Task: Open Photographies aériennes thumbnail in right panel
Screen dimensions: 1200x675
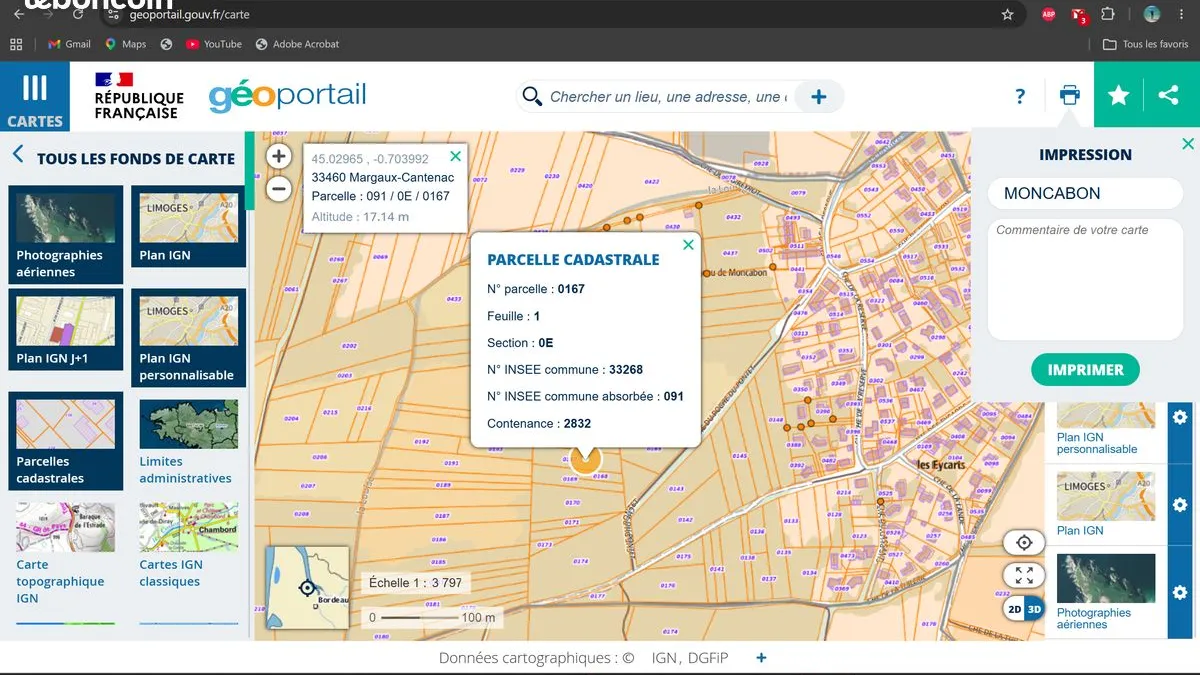Action: pos(1105,578)
